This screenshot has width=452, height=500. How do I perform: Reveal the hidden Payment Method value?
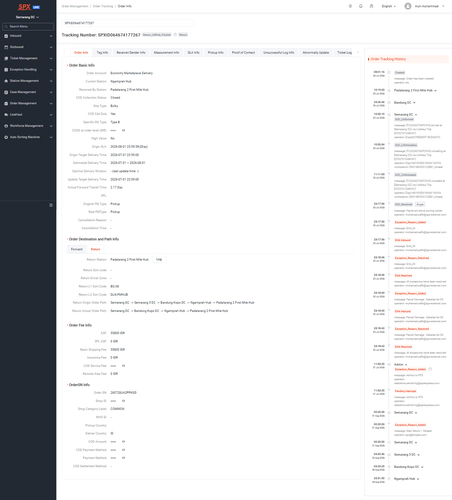[123, 458]
